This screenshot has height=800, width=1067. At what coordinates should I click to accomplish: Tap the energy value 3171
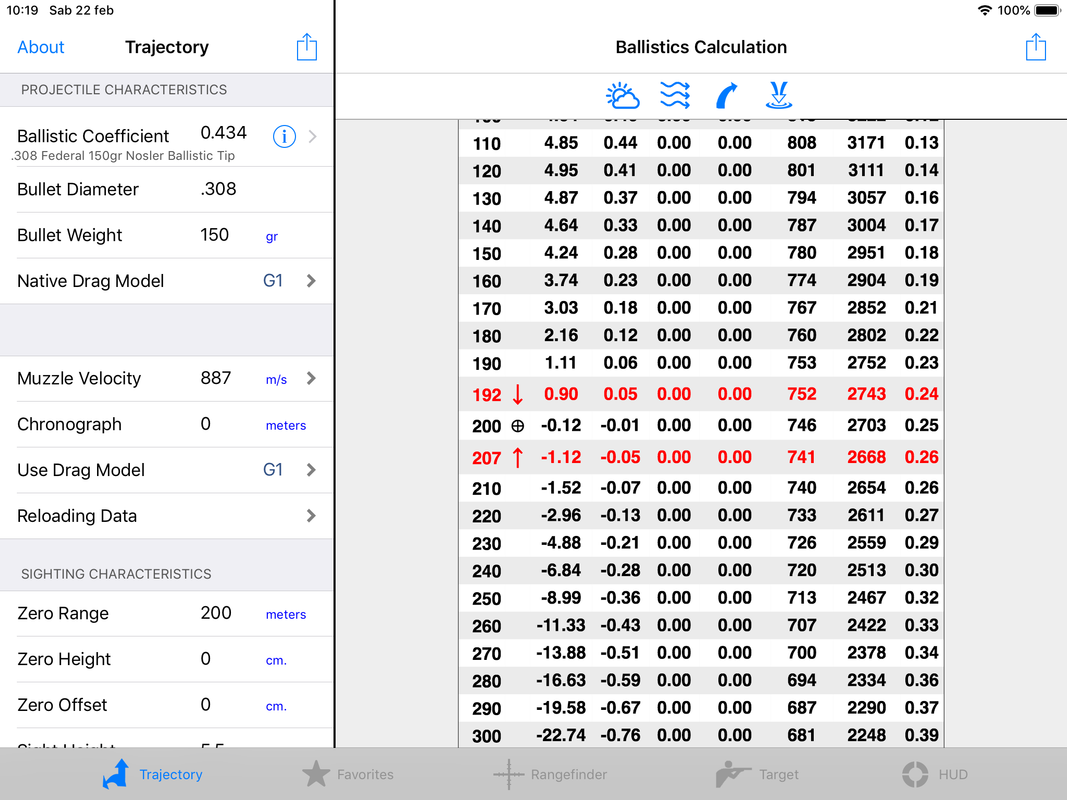pos(866,143)
